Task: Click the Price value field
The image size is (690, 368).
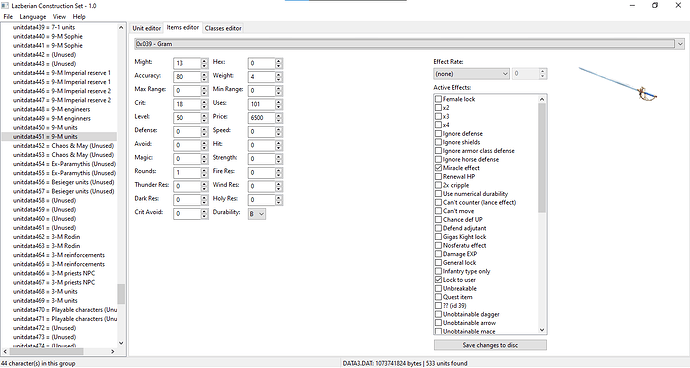Action: click(x=262, y=118)
